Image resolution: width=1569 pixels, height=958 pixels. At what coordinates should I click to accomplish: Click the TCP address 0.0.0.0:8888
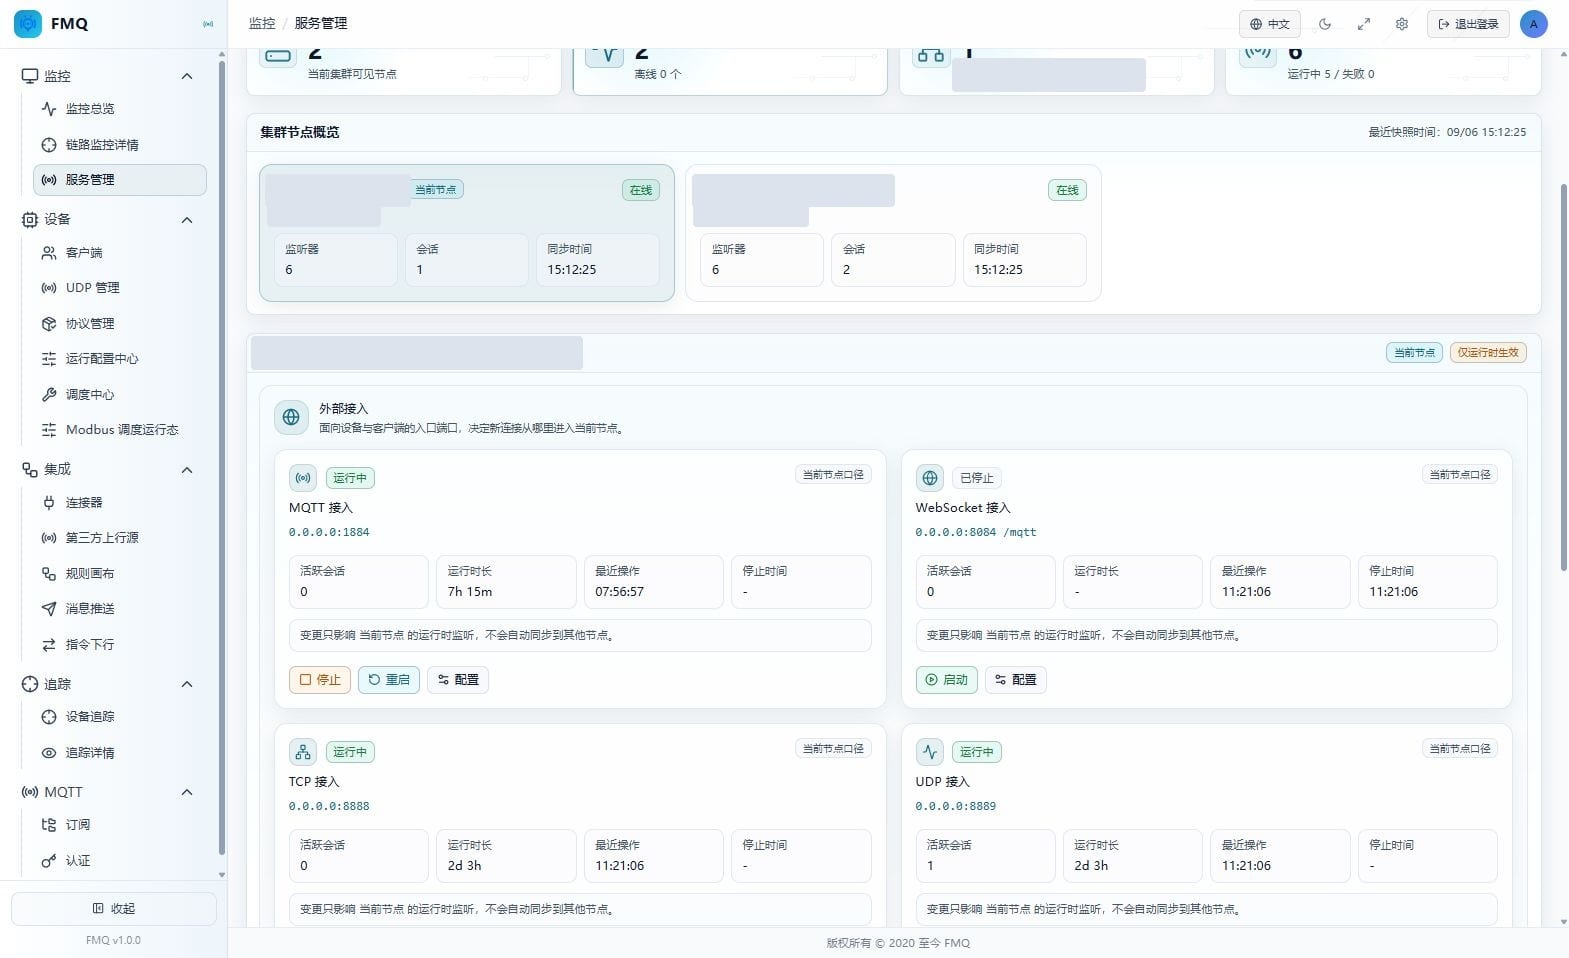(x=329, y=806)
